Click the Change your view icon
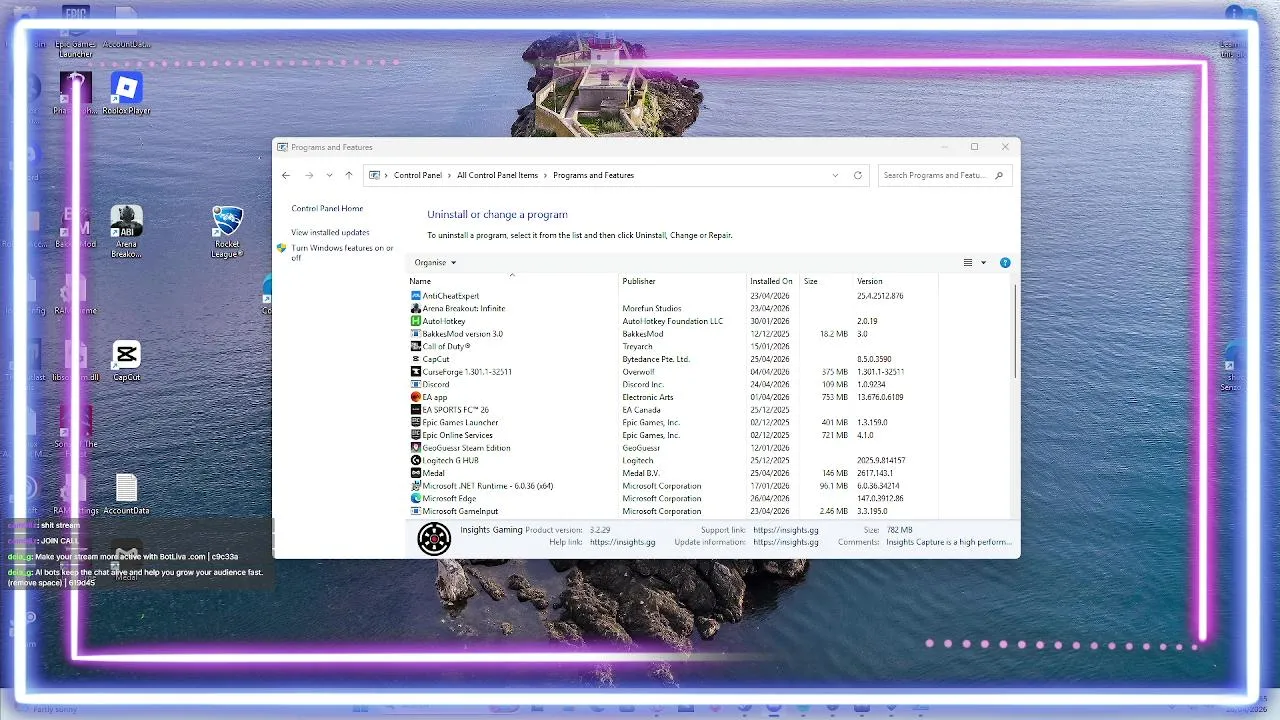Screen dimensions: 1280x720 967,263
